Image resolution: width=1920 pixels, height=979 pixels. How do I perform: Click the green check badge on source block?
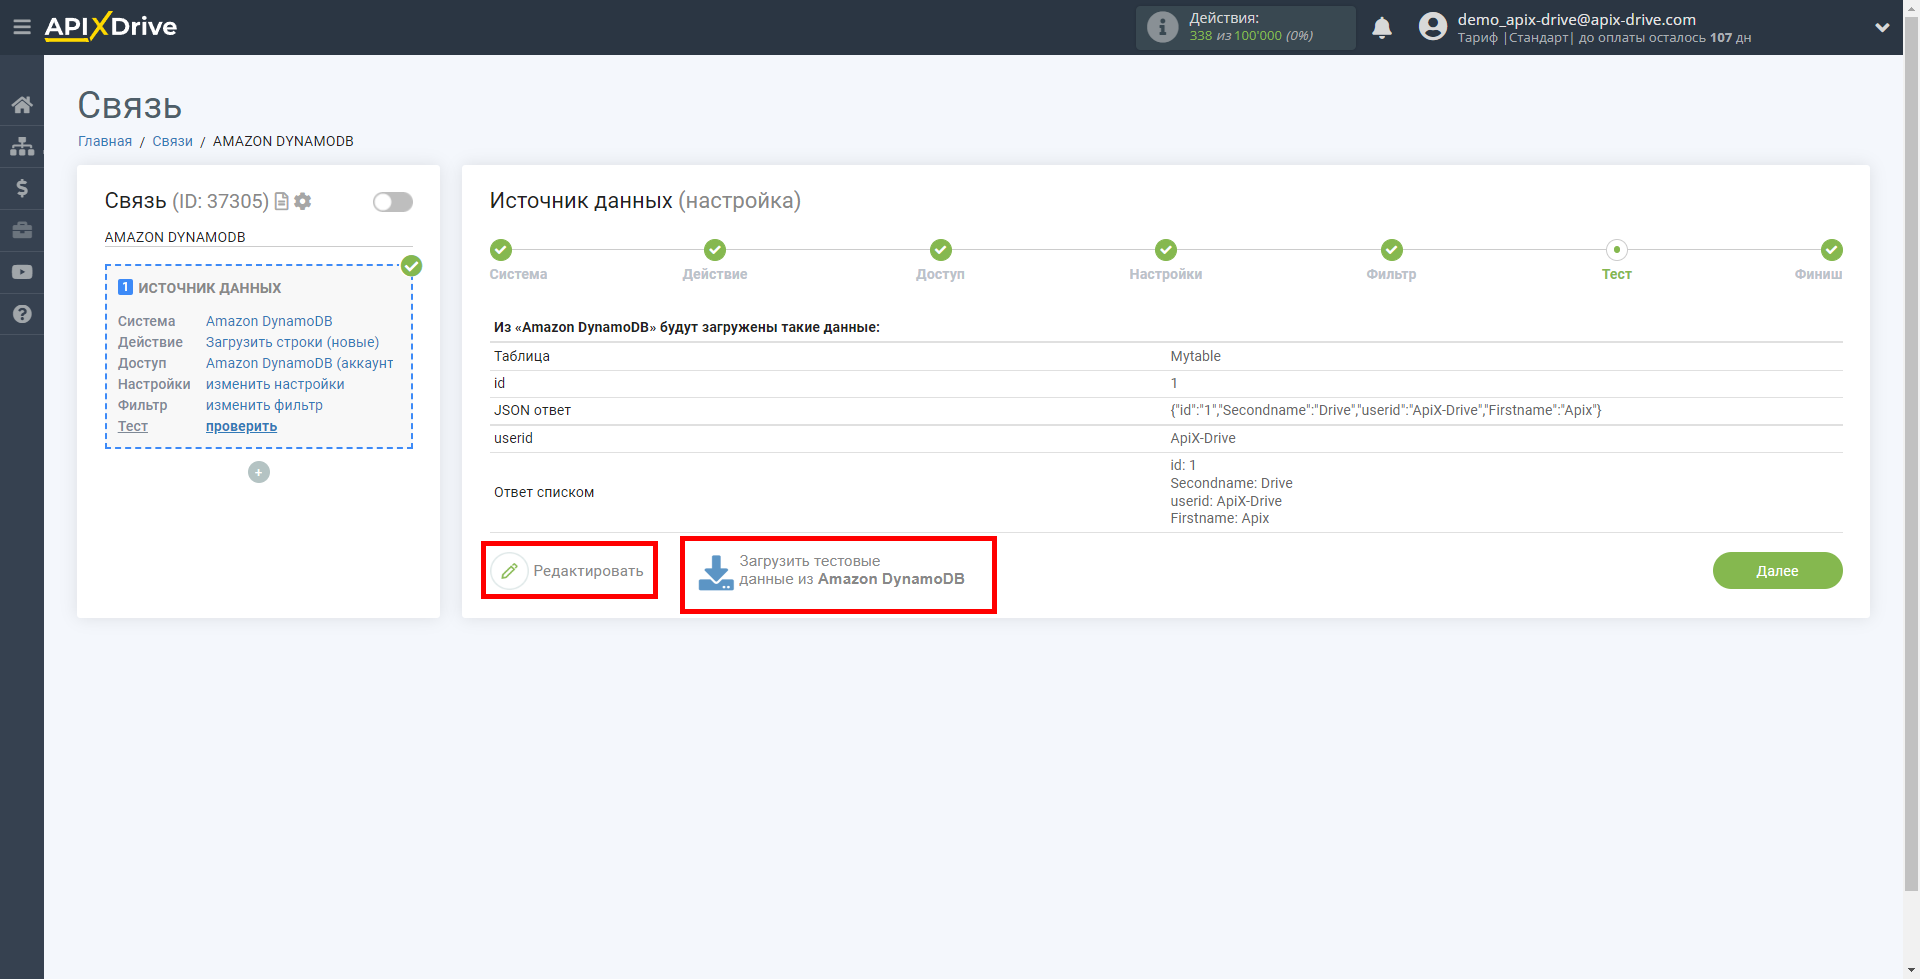tap(411, 266)
